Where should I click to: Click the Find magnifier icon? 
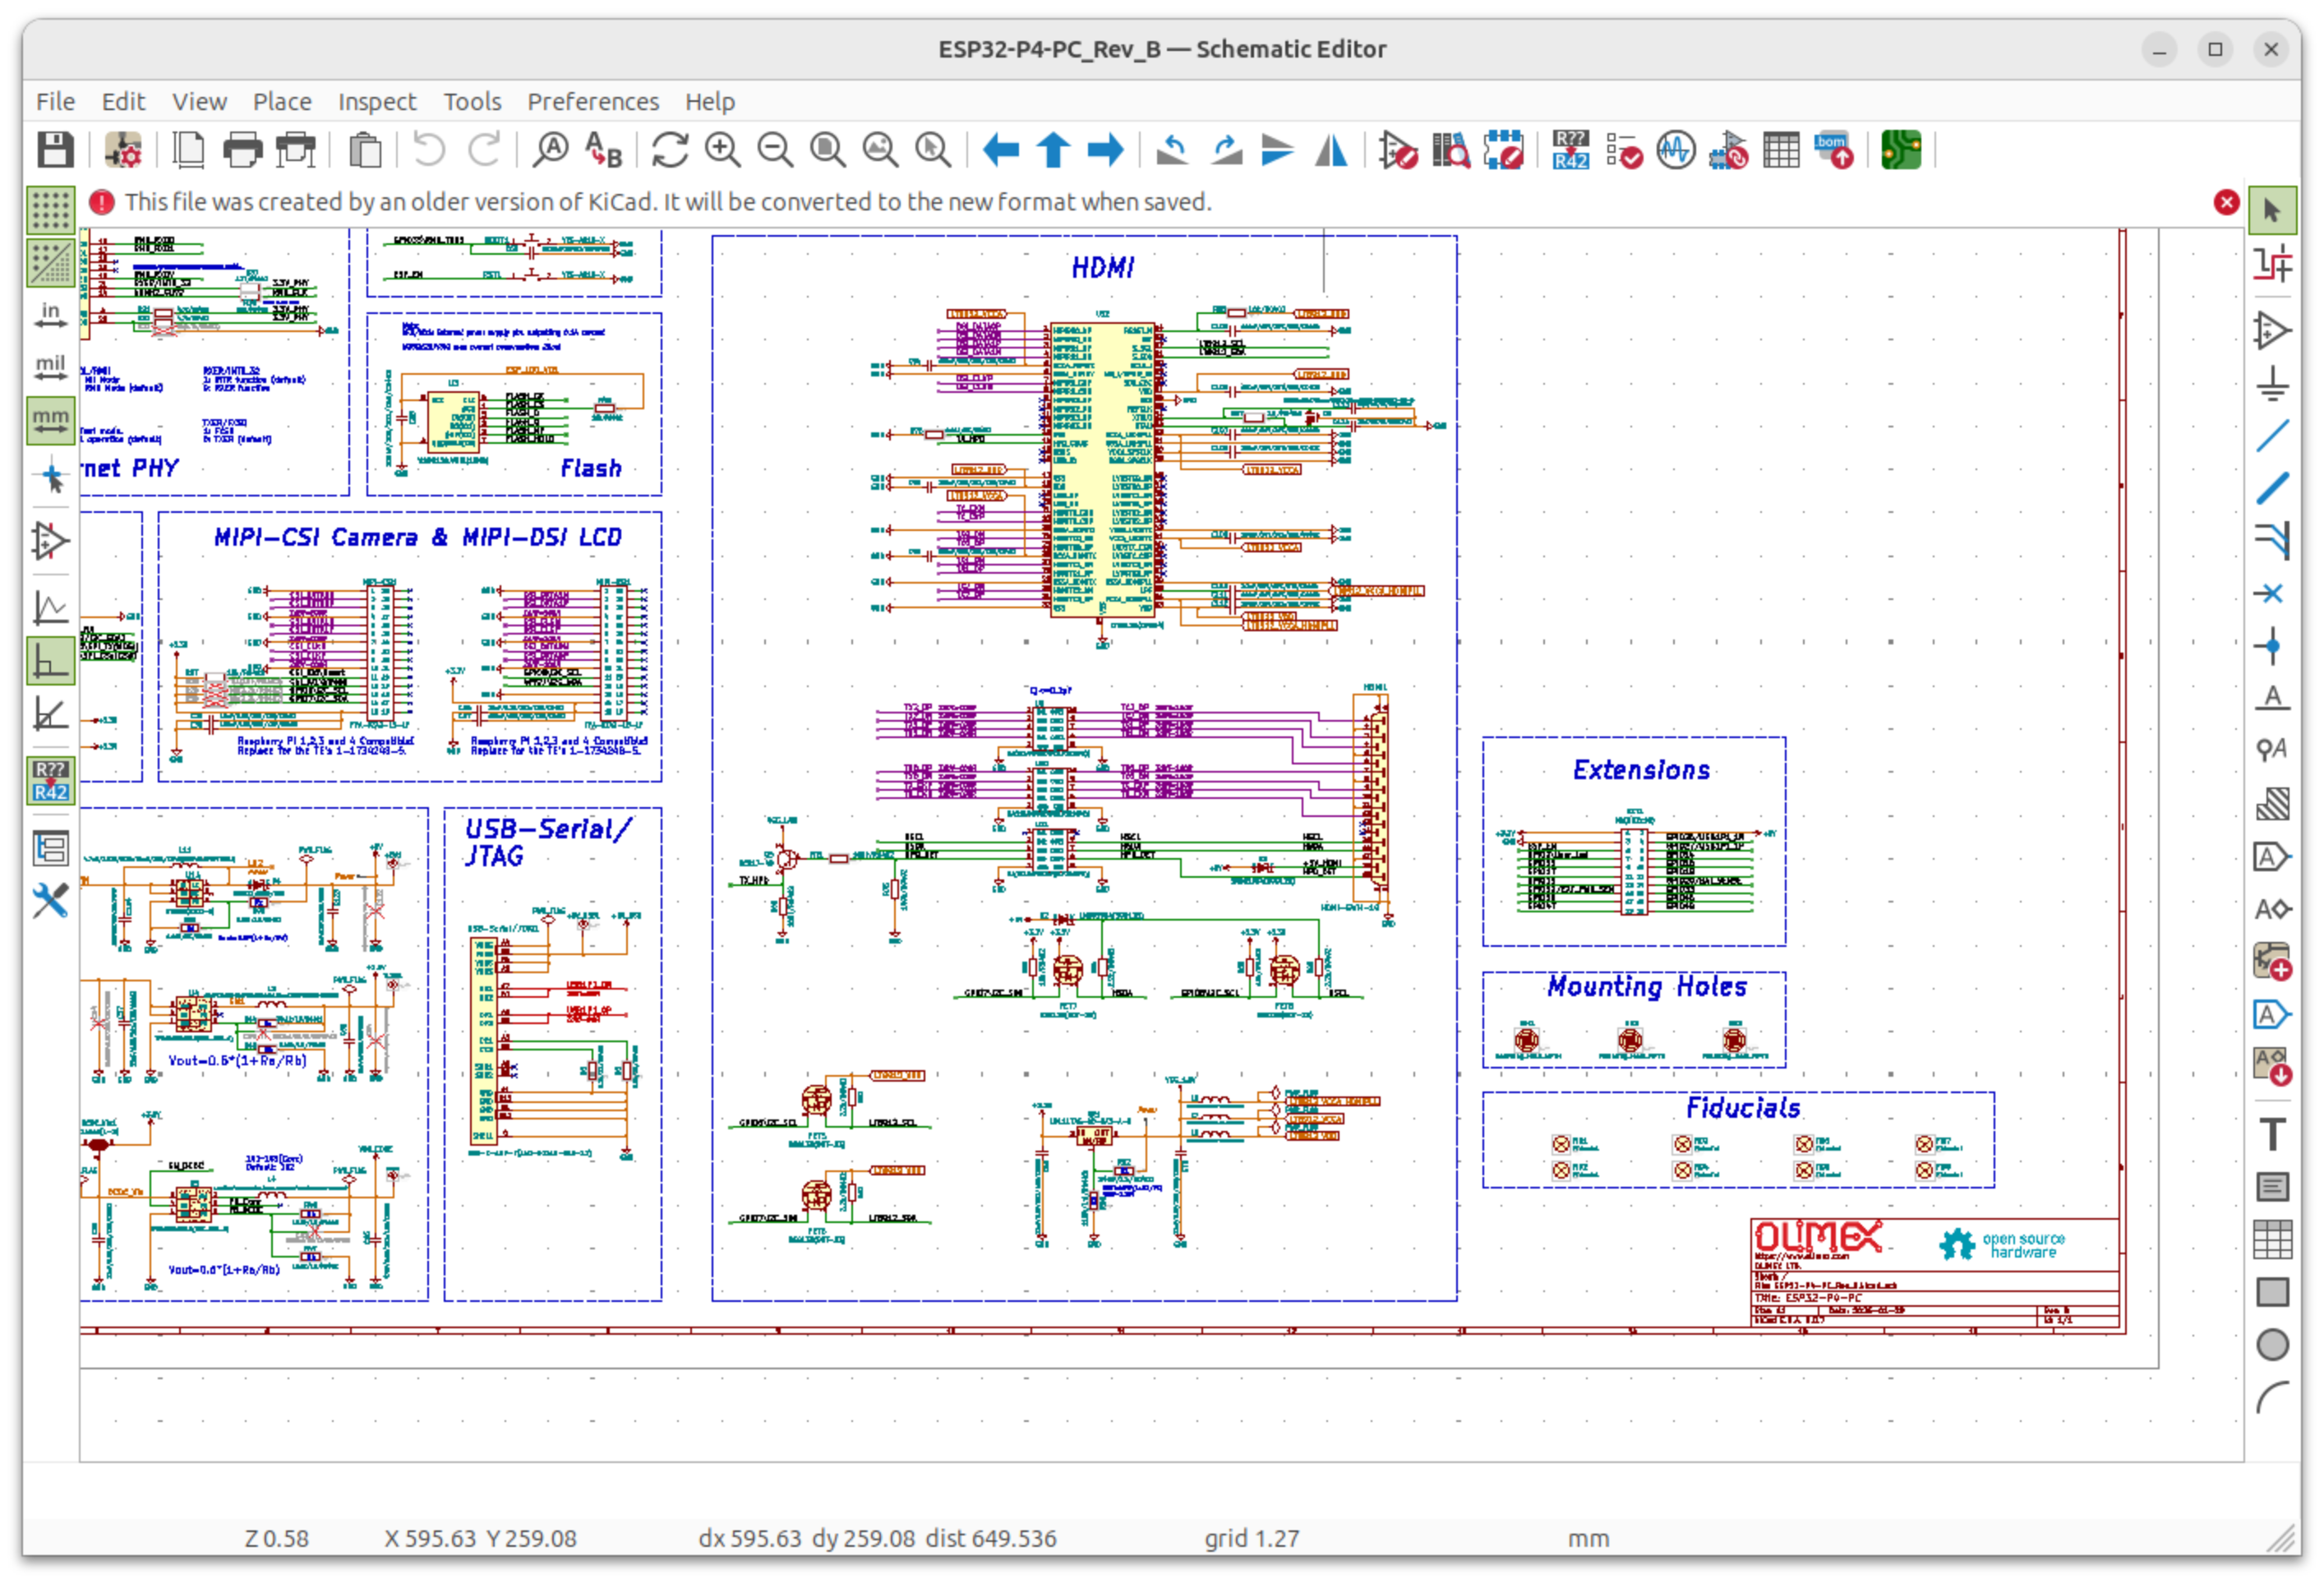pyautogui.click(x=550, y=150)
